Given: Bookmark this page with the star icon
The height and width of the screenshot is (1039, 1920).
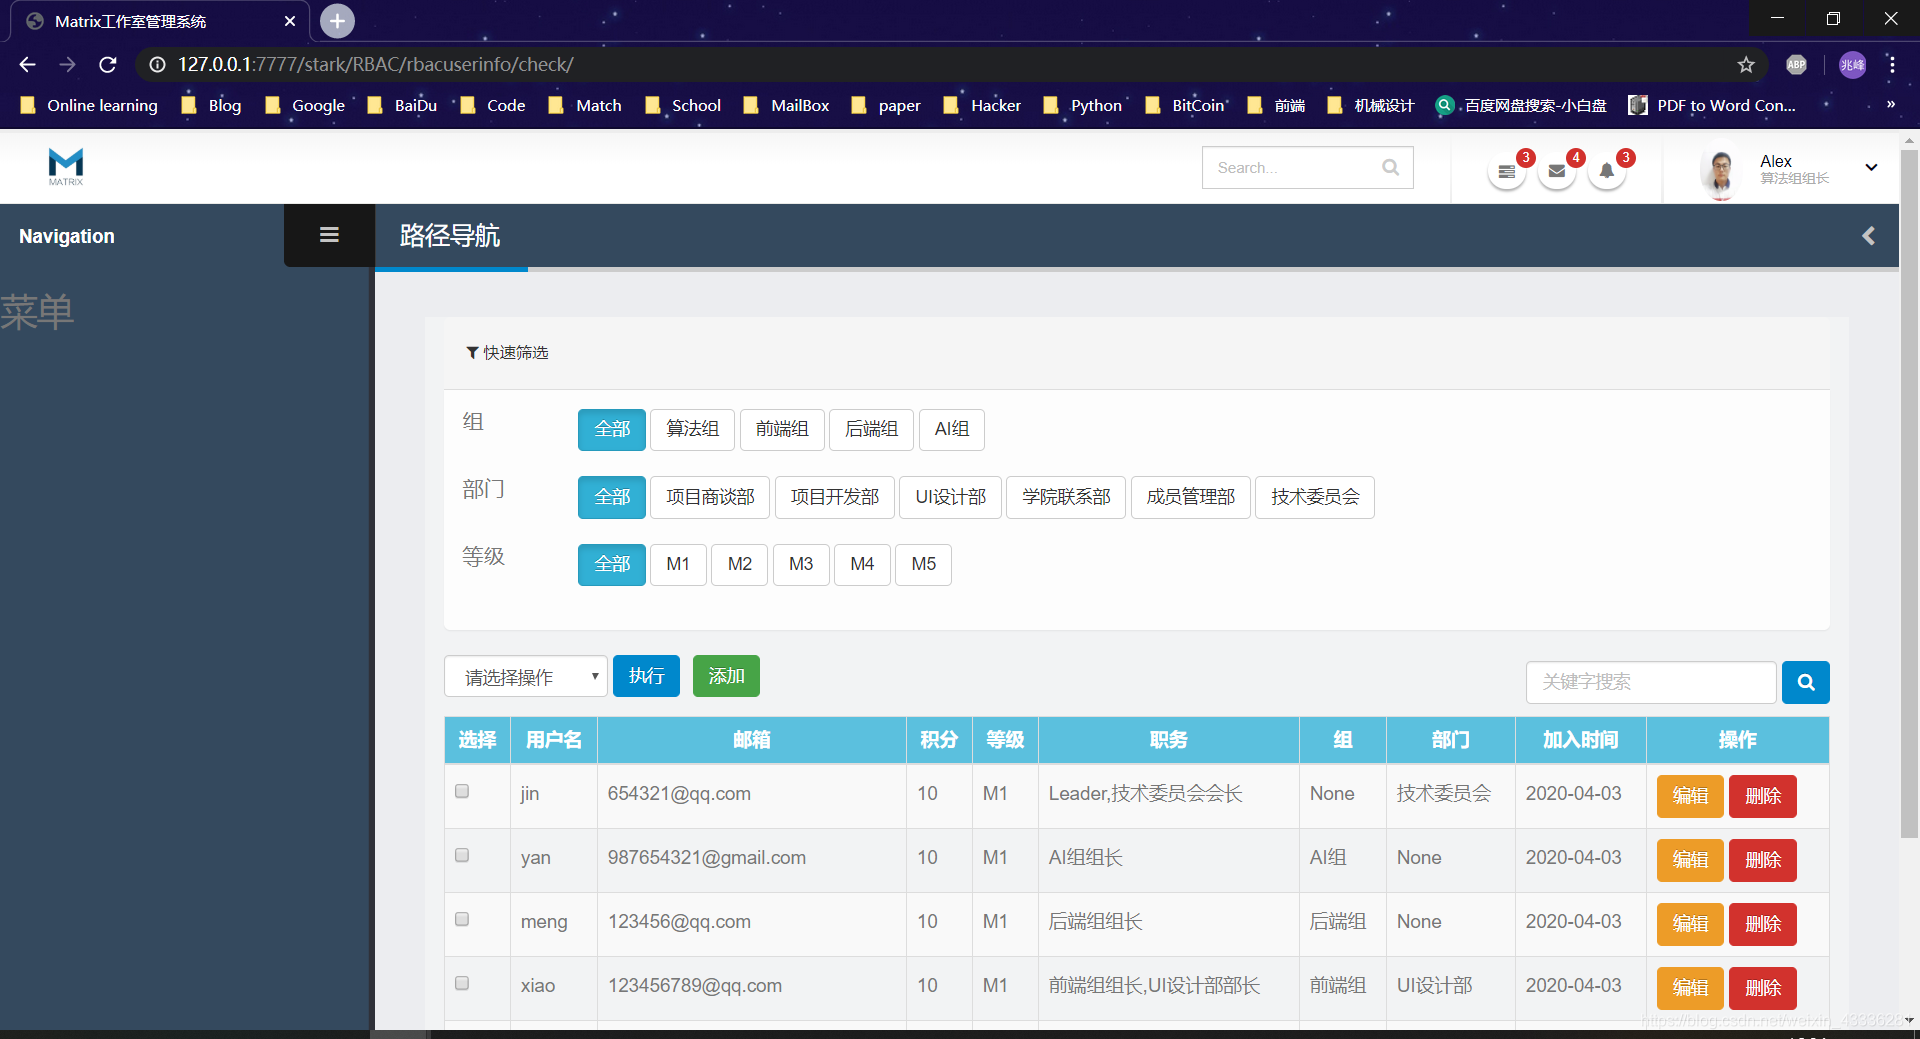Looking at the screenshot, I should point(1746,64).
